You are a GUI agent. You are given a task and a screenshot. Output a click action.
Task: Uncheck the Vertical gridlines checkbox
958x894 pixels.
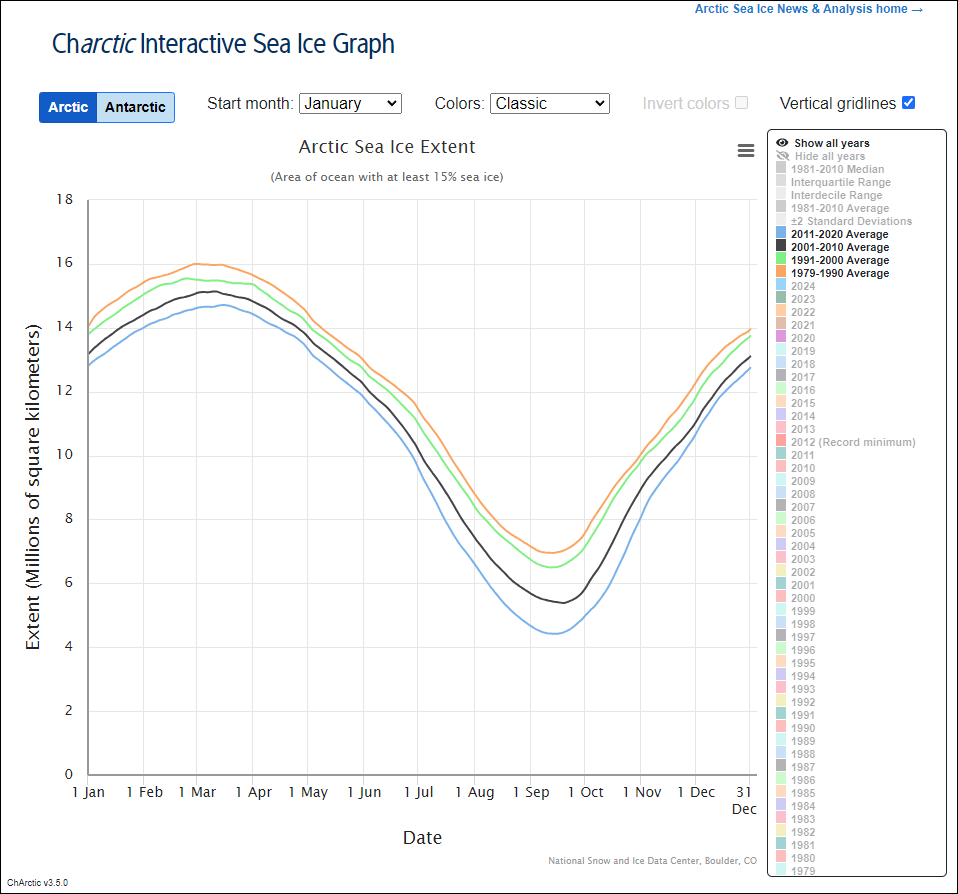[x=908, y=103]
